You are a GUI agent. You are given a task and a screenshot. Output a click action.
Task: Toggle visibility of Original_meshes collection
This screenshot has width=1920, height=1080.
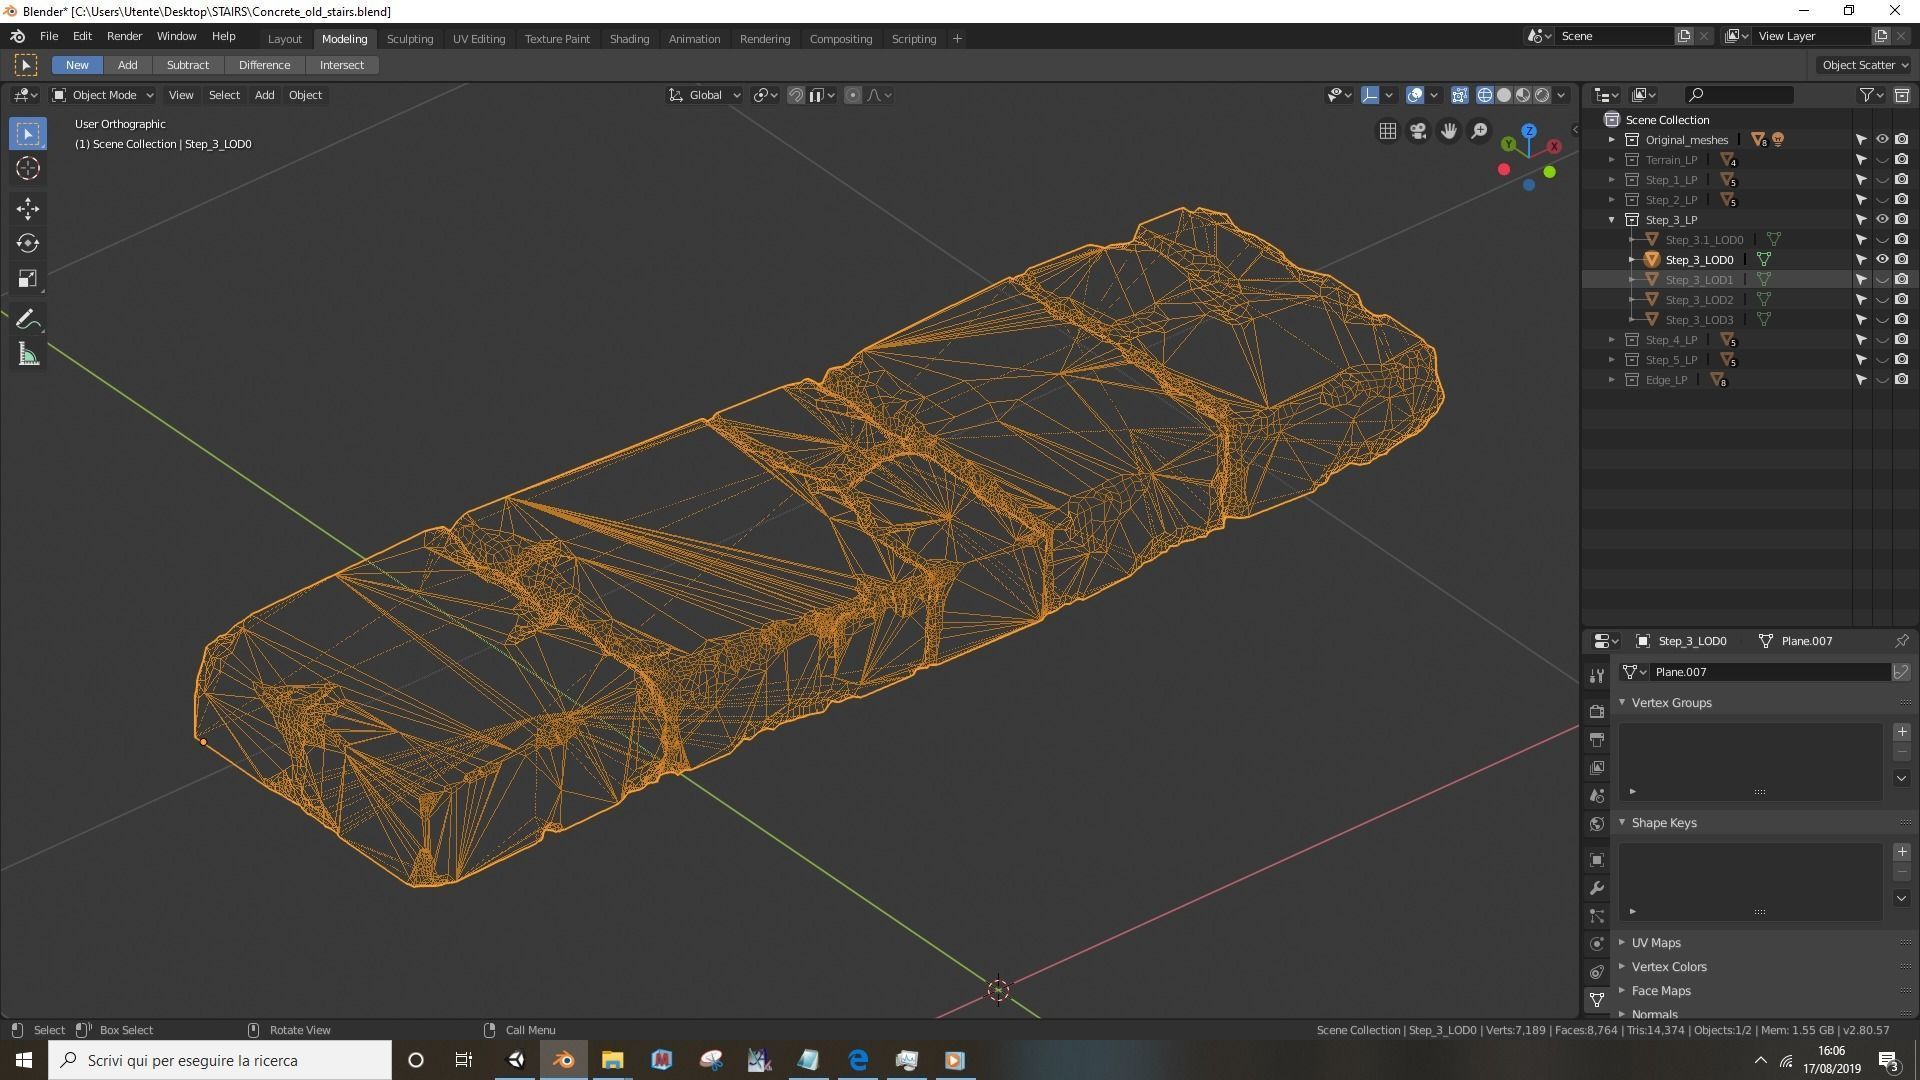[1881, 140]
